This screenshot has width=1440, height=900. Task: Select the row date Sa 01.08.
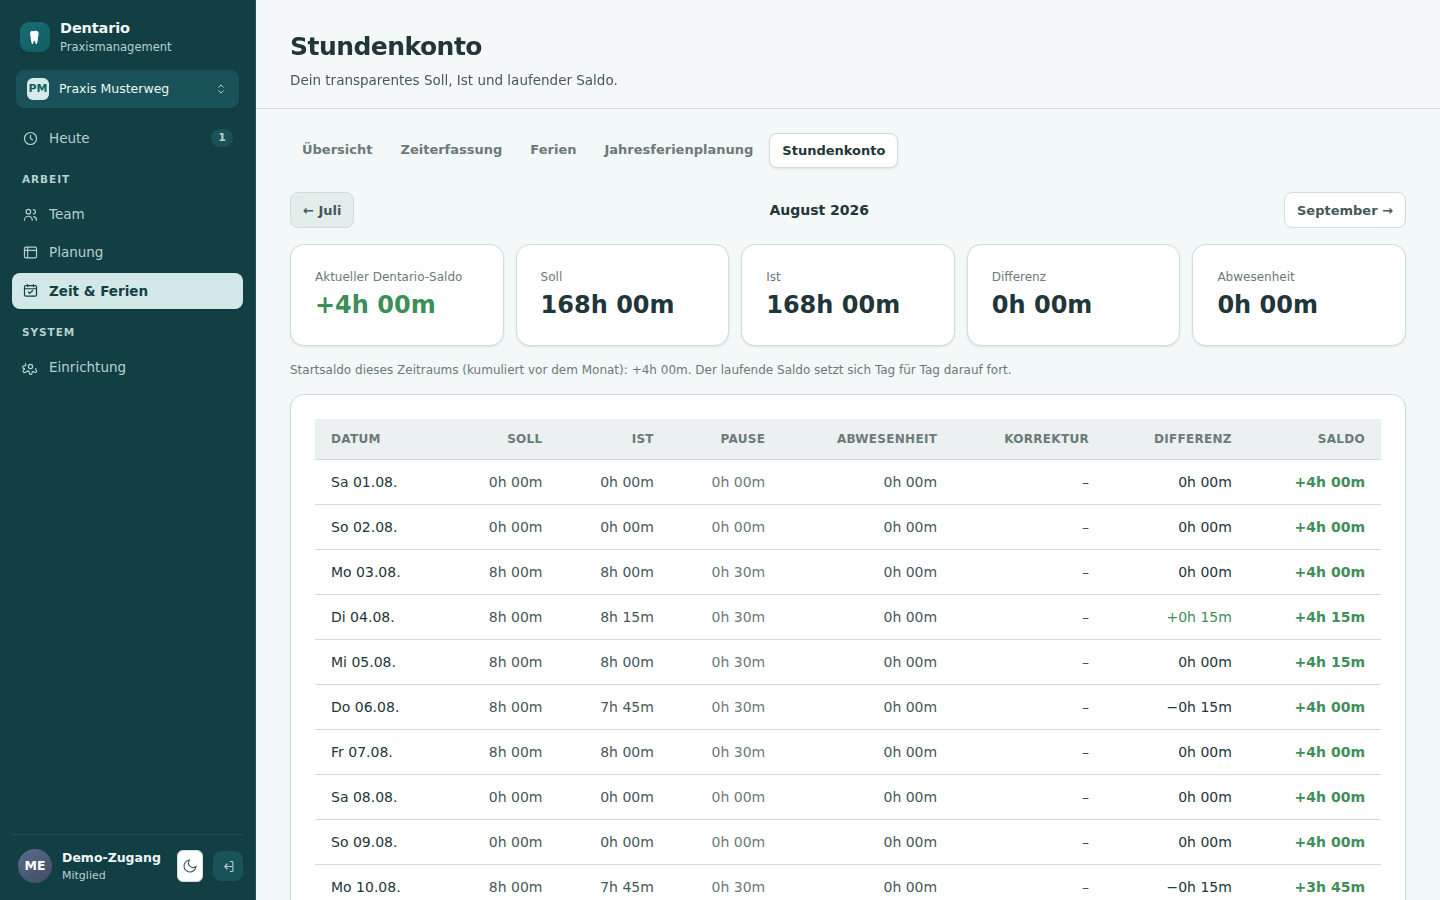pyautogui.click(x=364, y=482)
